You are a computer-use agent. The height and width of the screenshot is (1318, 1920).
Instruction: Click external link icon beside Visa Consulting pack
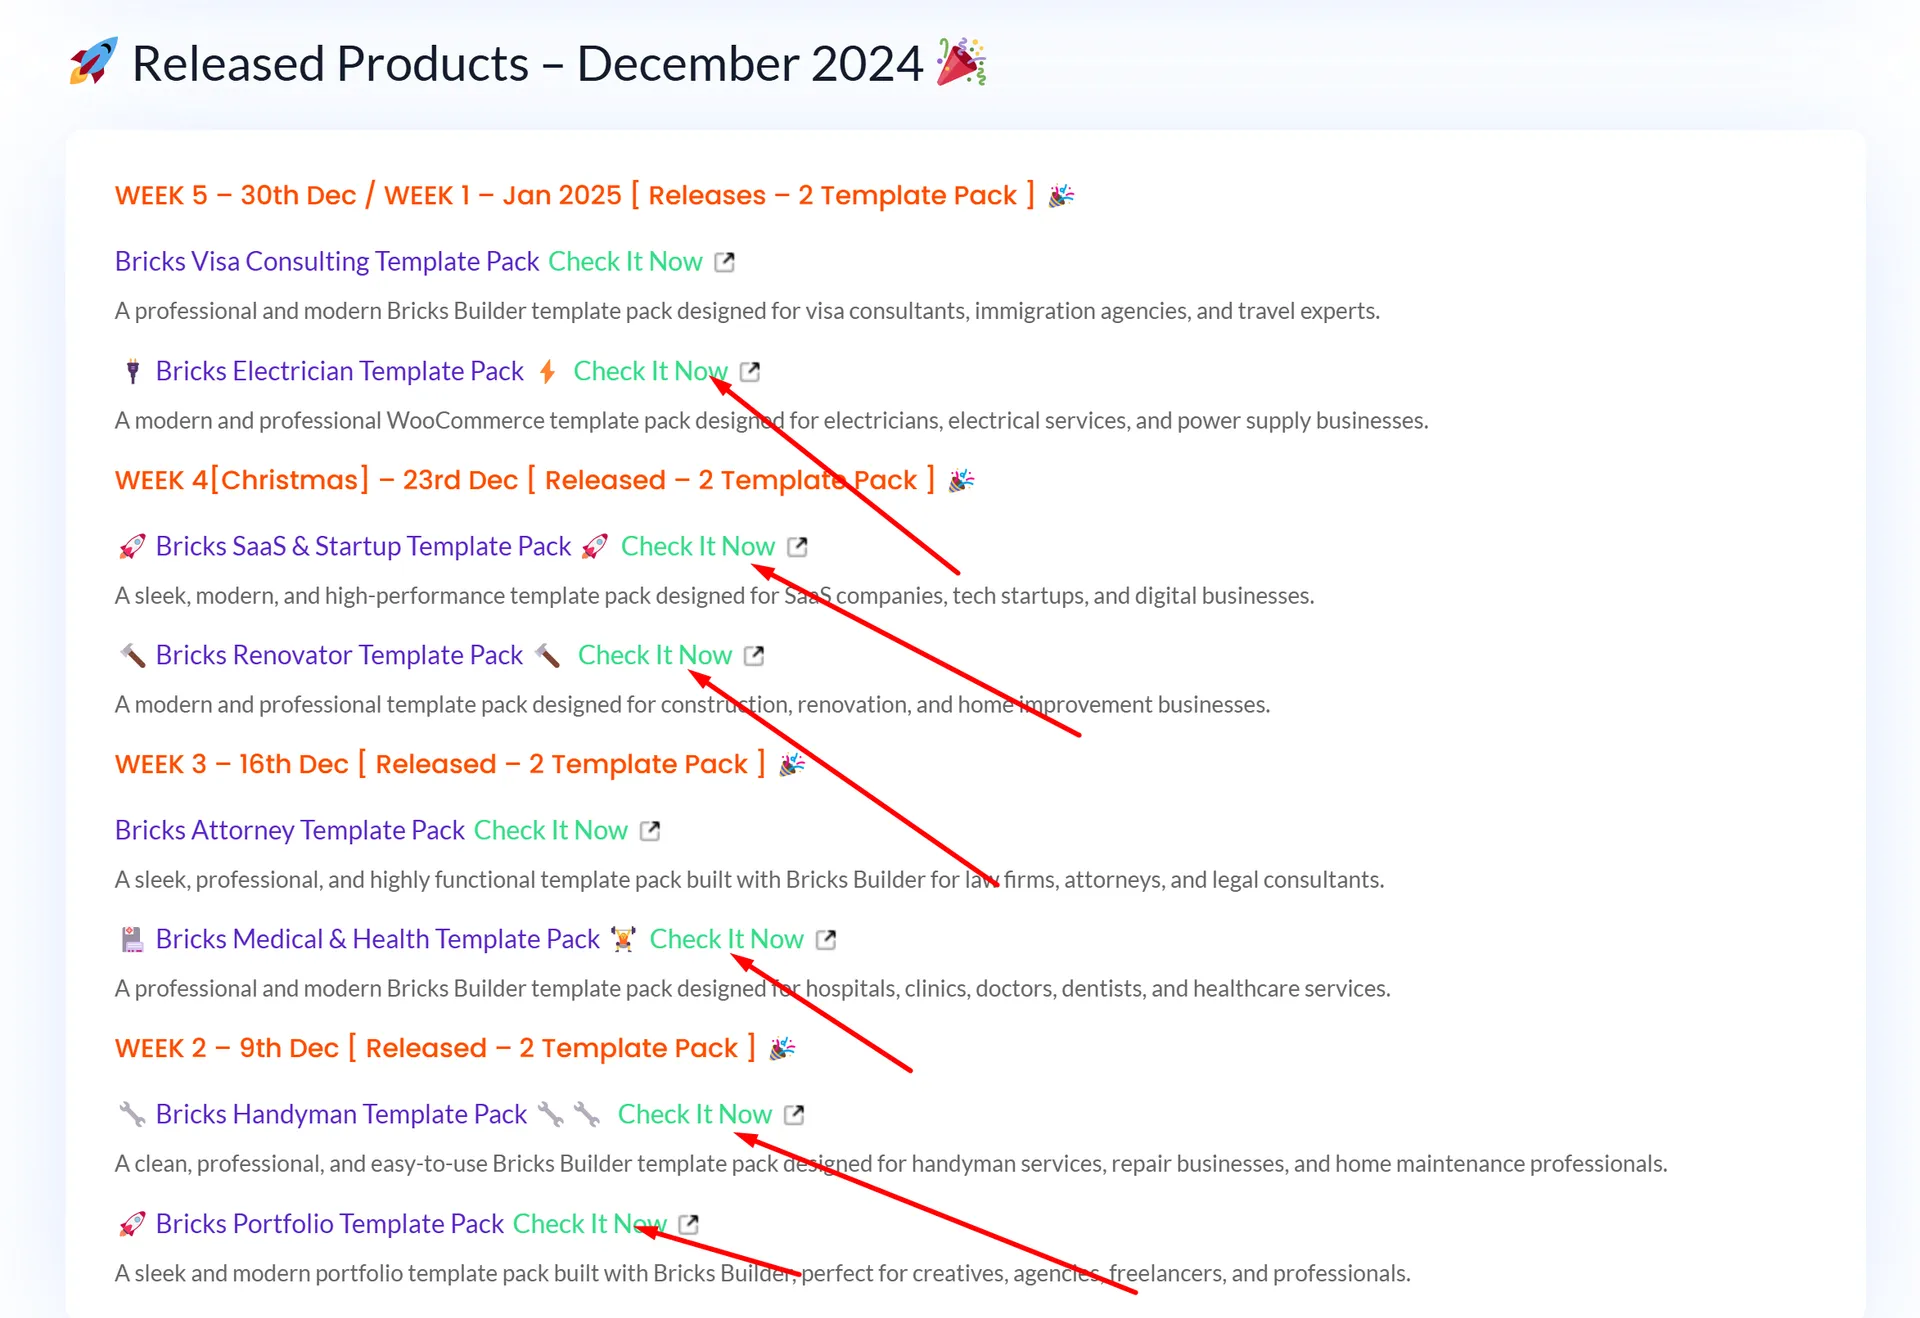(x=725, y=262)
